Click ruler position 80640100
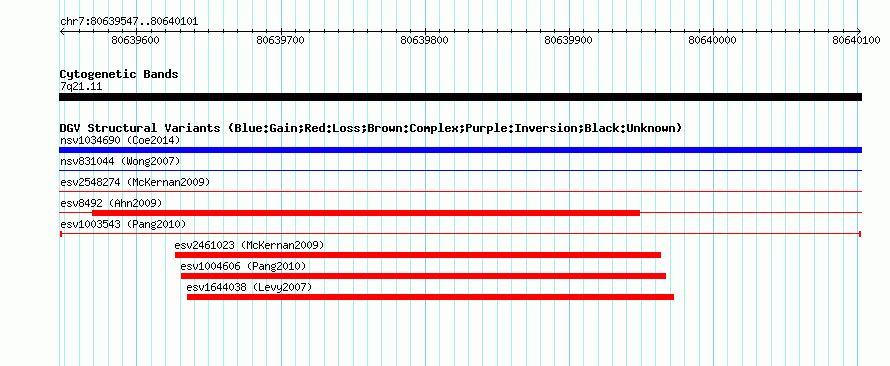 857,40
